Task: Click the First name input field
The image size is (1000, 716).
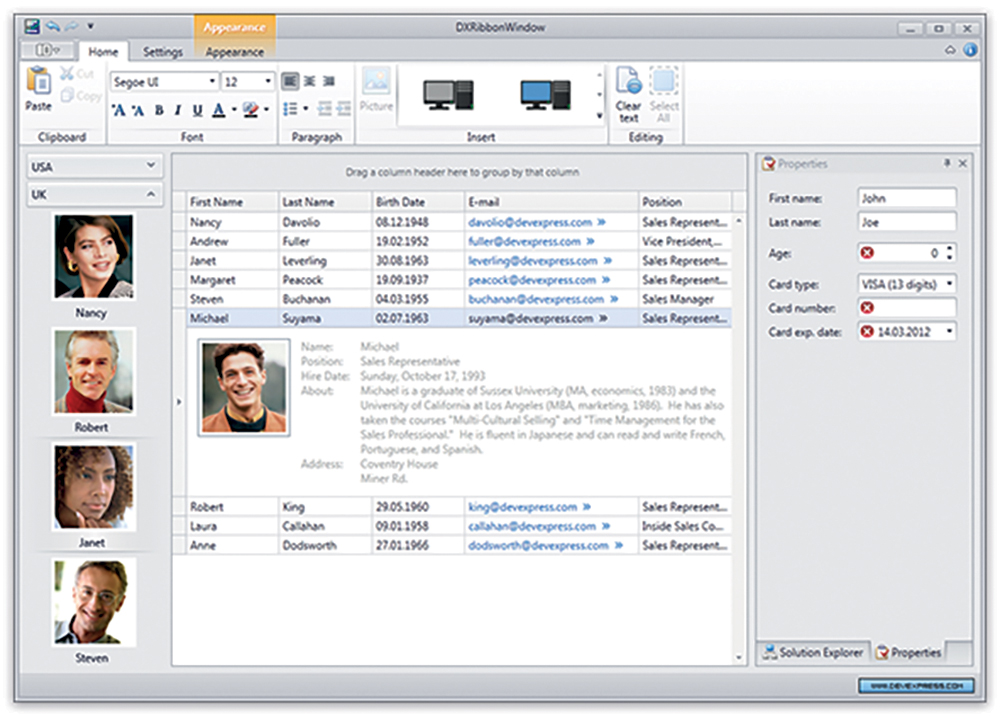Action: [906, 198]
